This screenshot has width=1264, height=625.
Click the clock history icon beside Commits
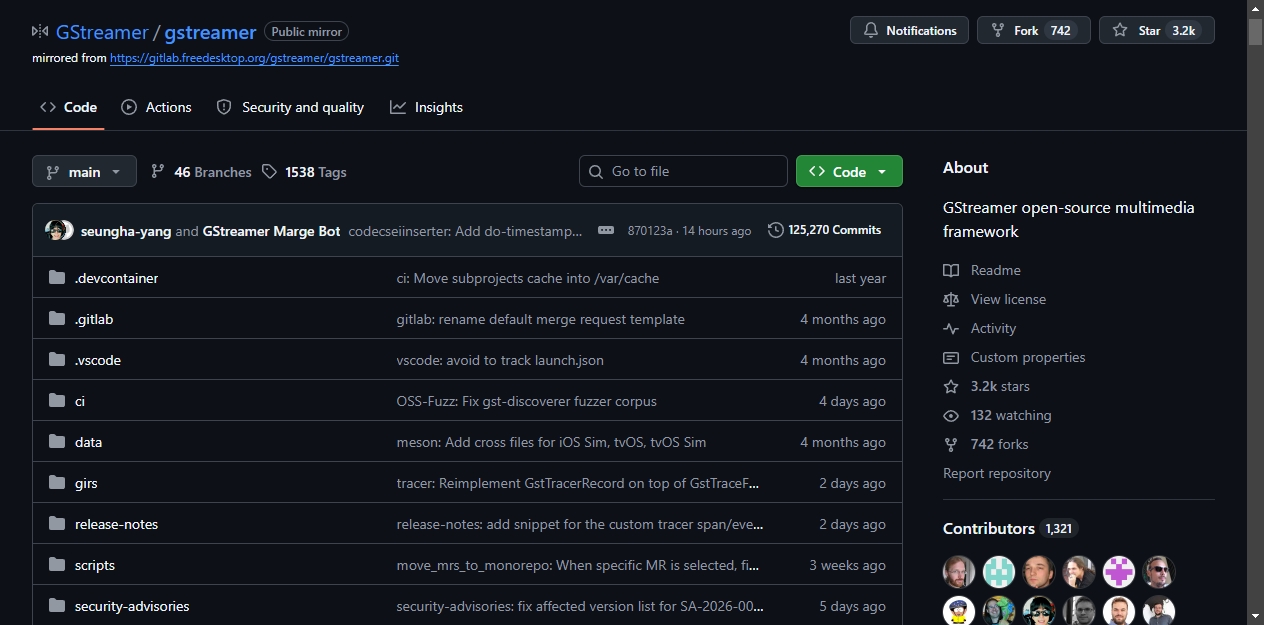tap(776, 230)
